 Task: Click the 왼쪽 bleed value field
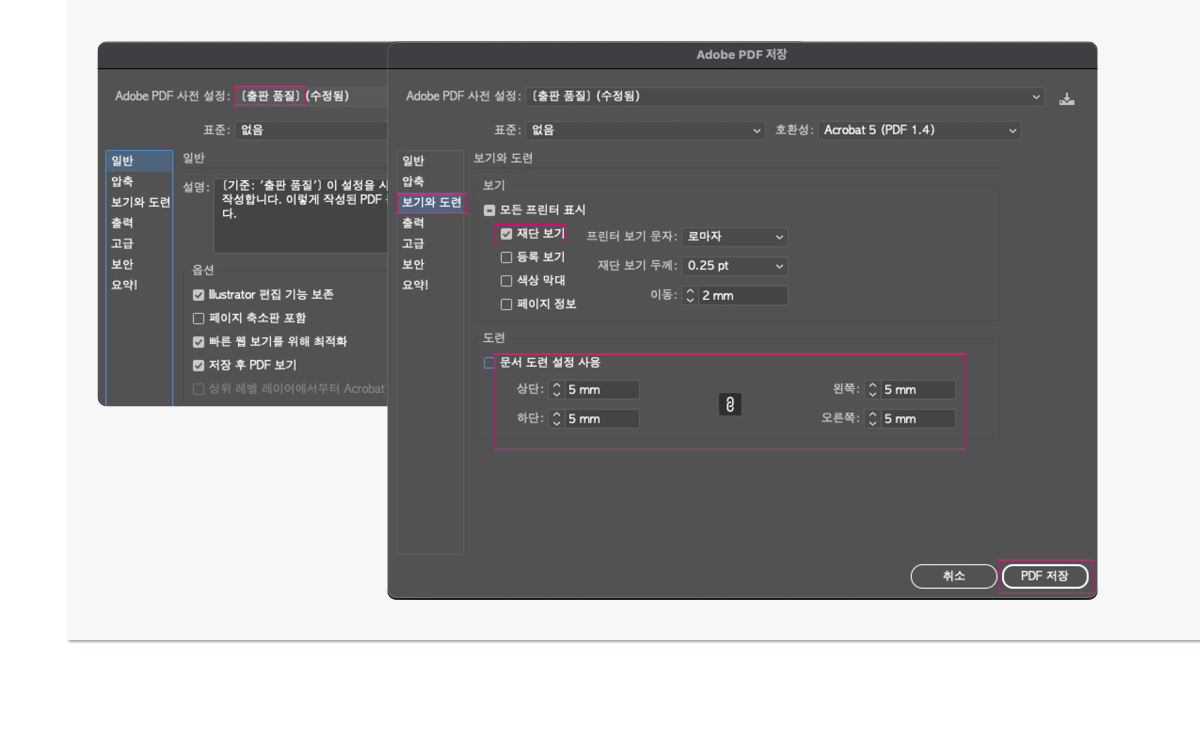coord(920,389)
